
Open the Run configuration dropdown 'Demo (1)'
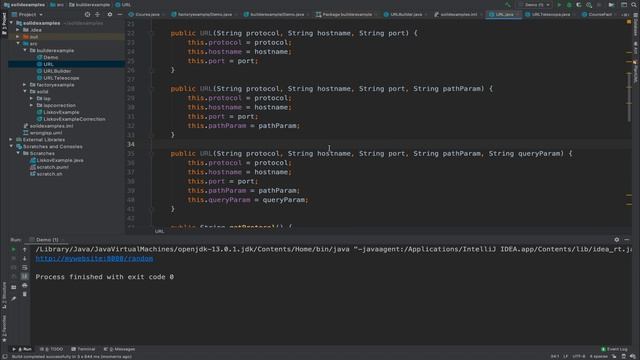[535, 5]
